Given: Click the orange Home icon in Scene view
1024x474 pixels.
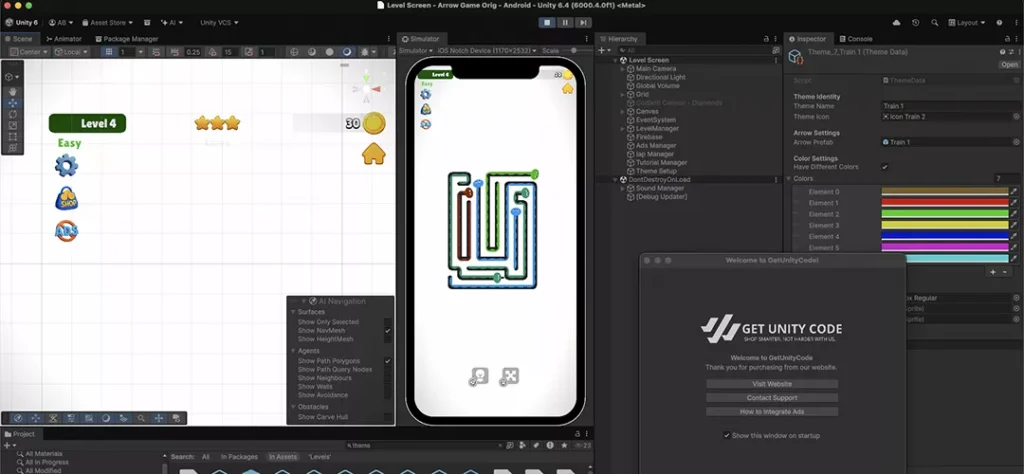Looking at the screenshot, I should coord(374,154).
